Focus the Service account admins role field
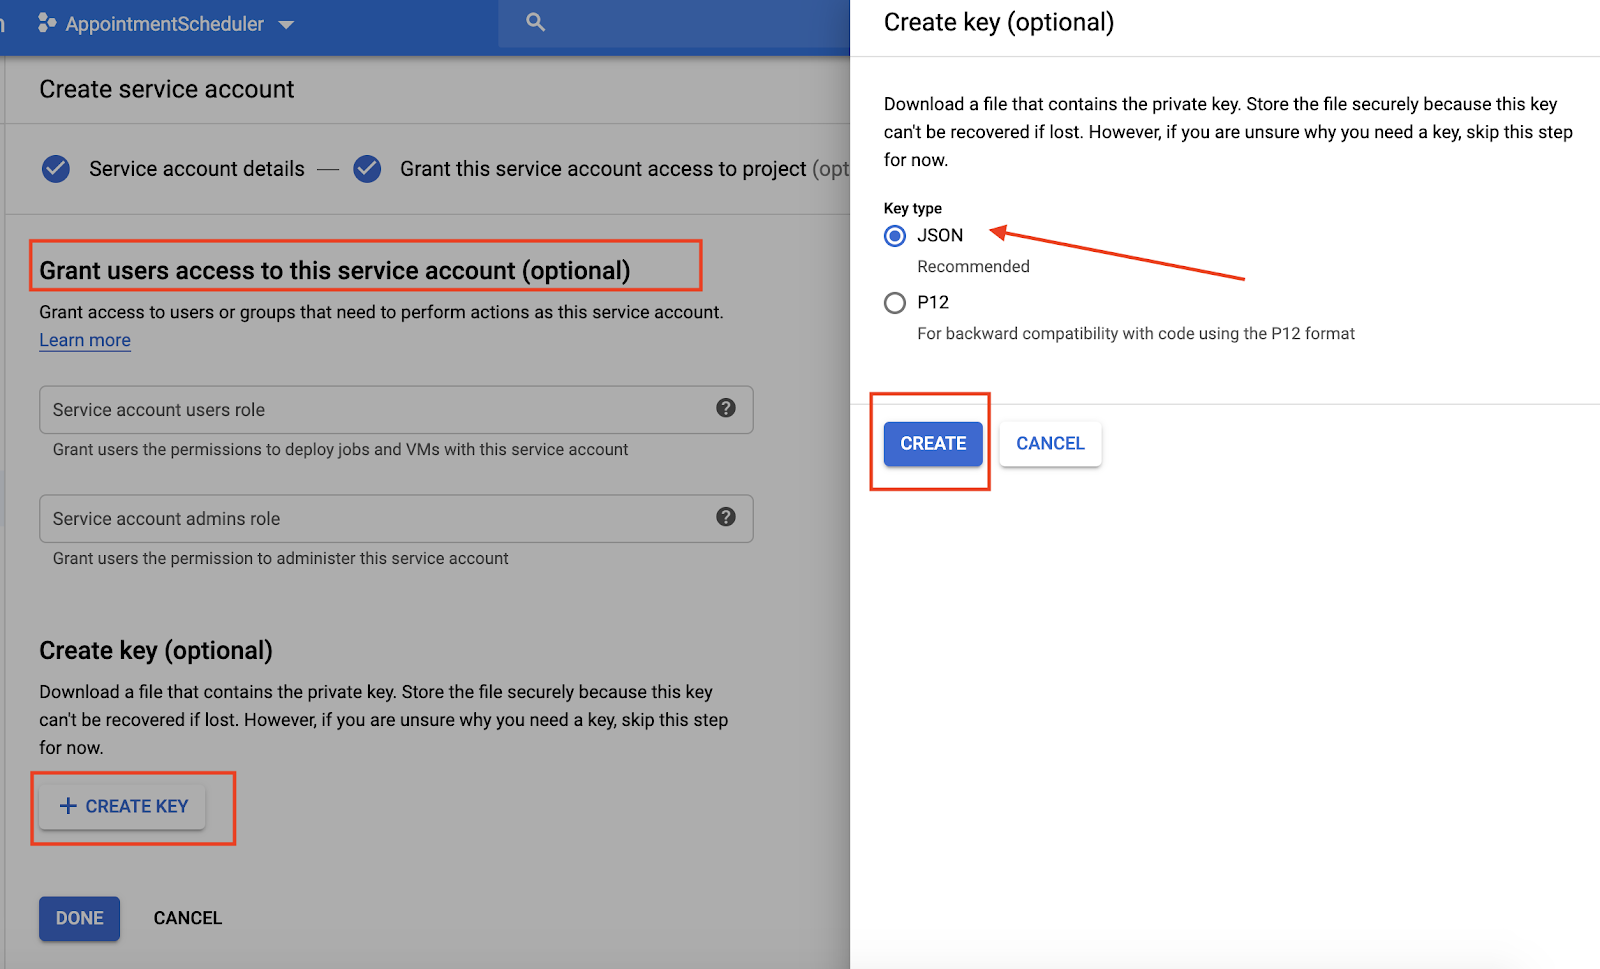 point(370,519)
